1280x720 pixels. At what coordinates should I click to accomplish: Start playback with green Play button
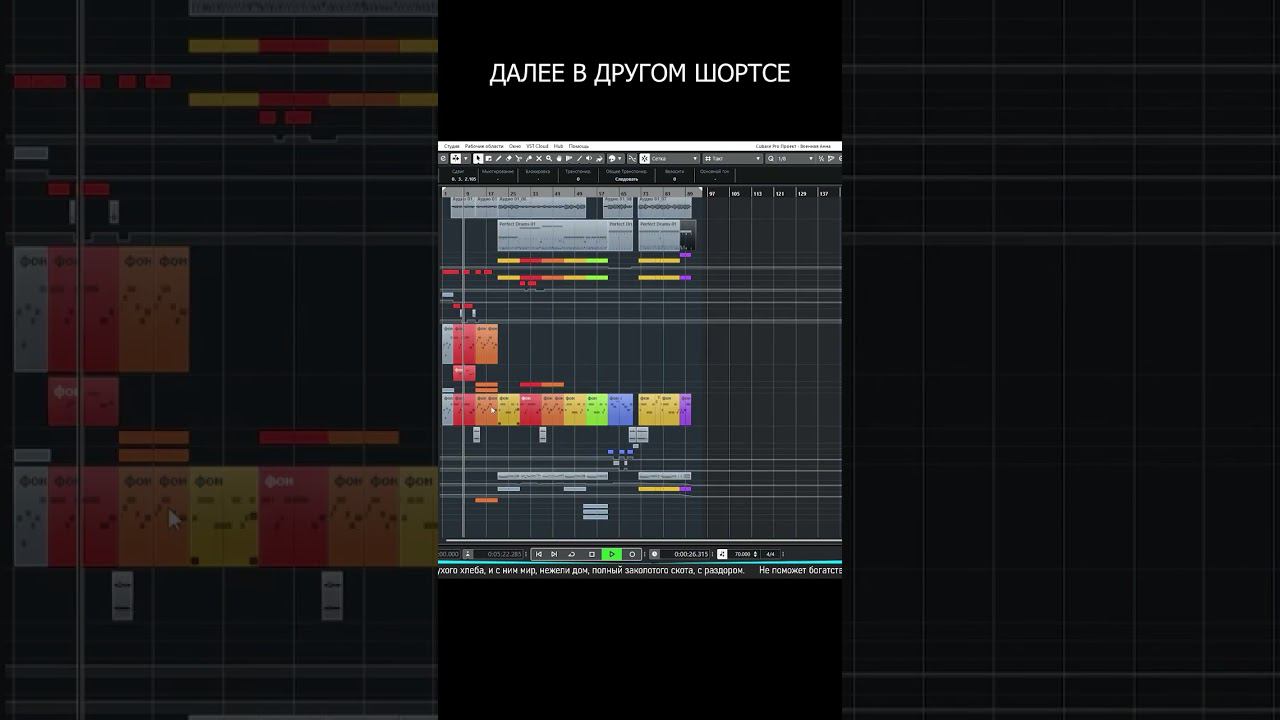(612, 554)
